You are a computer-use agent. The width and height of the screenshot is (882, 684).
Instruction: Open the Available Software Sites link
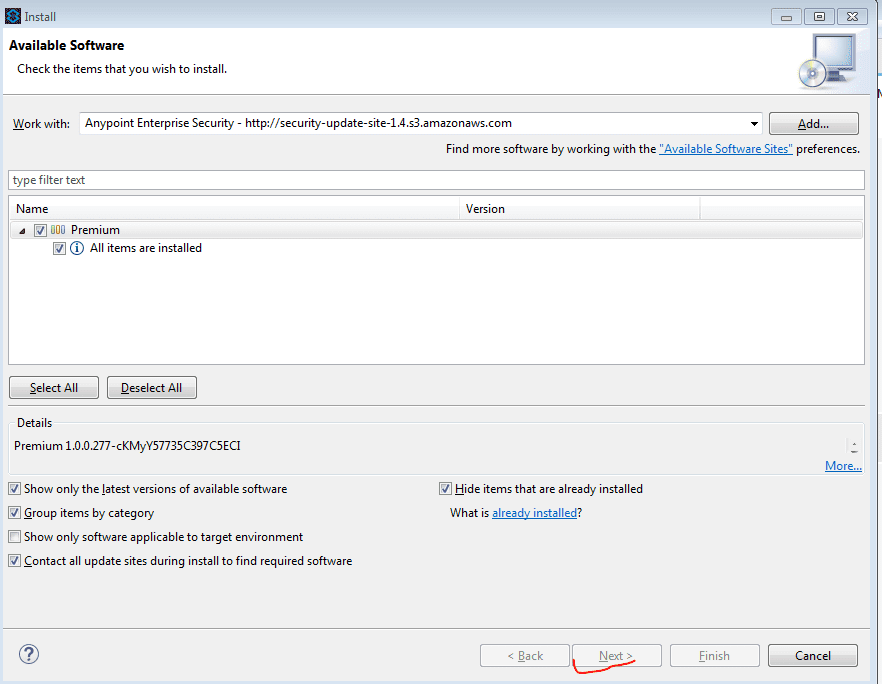coord(726,149)
